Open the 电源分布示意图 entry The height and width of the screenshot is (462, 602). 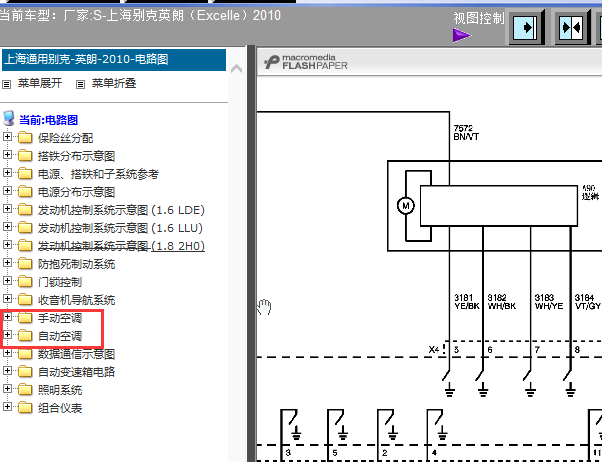[x=76, y=192]
